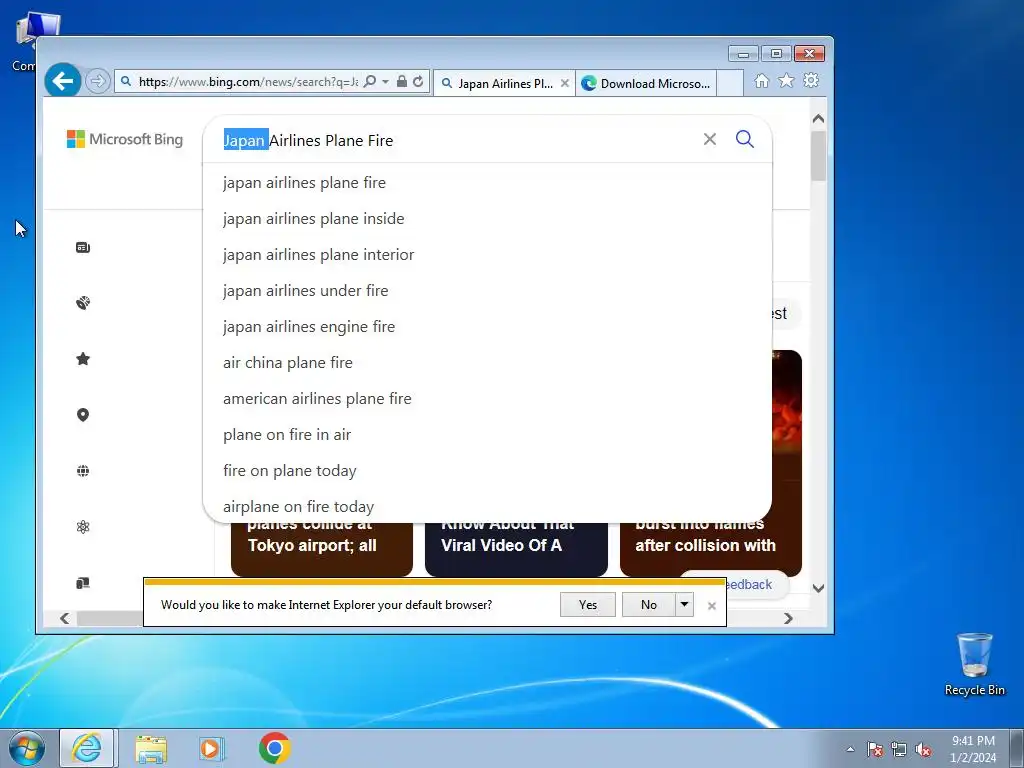Click the address bar search magnifier icon

[x=370, y=82]
